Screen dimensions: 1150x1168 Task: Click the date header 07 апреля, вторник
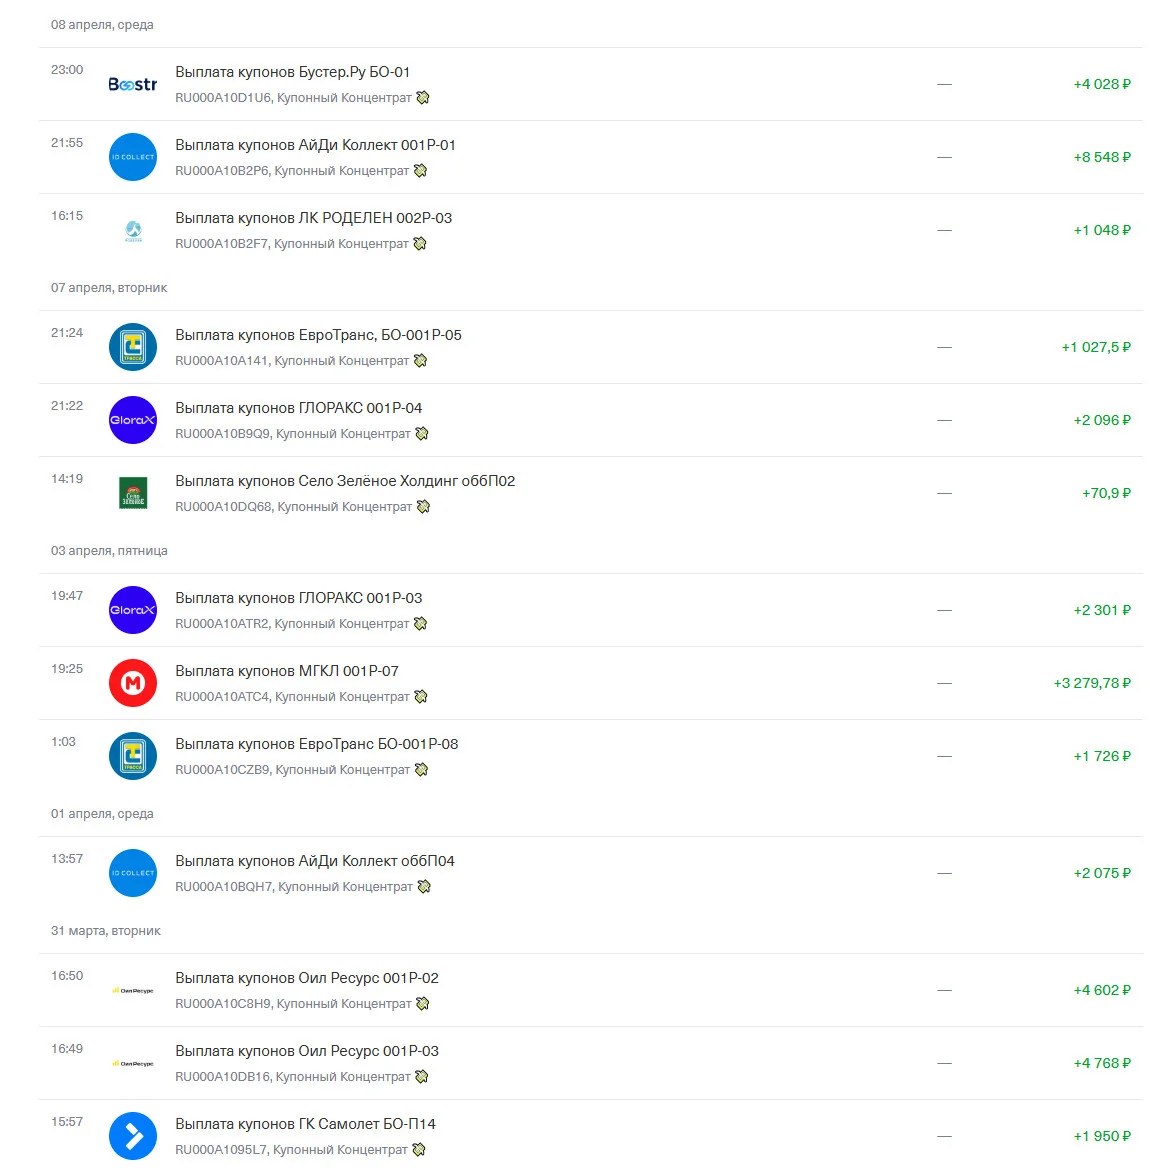point(109,288)
